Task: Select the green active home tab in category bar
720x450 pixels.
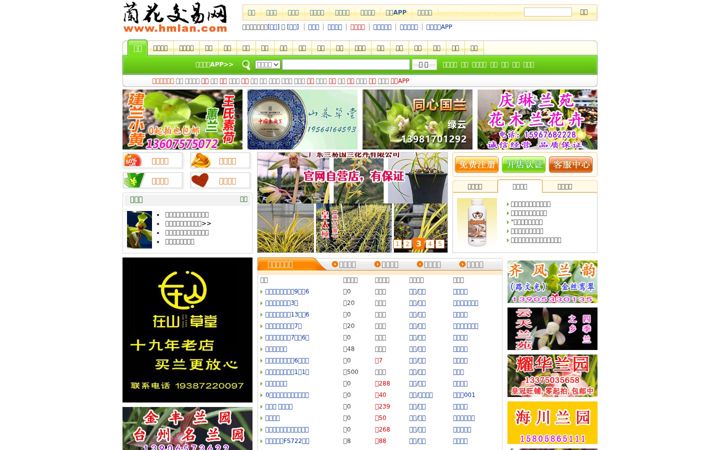Action: tap(137, 48)
